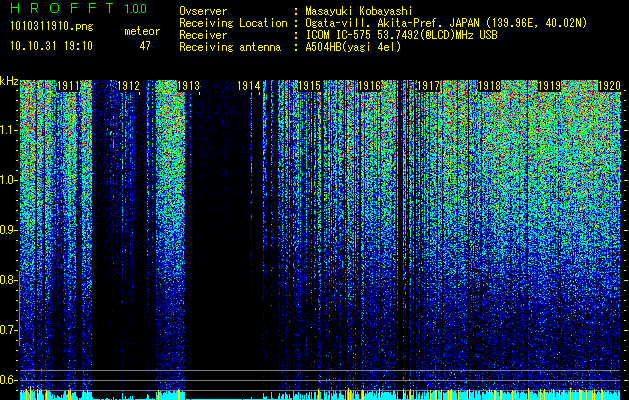The width and height of the screenshot is (629, 400).
Task: Click the version number 1.0.0
Action: (135, 9)
